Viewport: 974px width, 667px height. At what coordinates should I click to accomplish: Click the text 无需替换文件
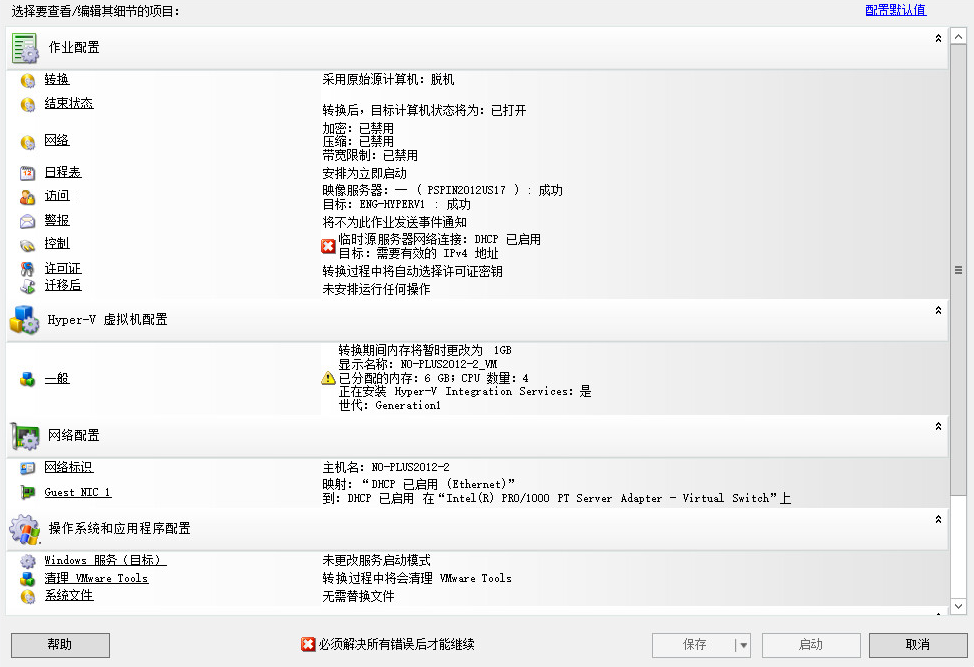[358, 596]
